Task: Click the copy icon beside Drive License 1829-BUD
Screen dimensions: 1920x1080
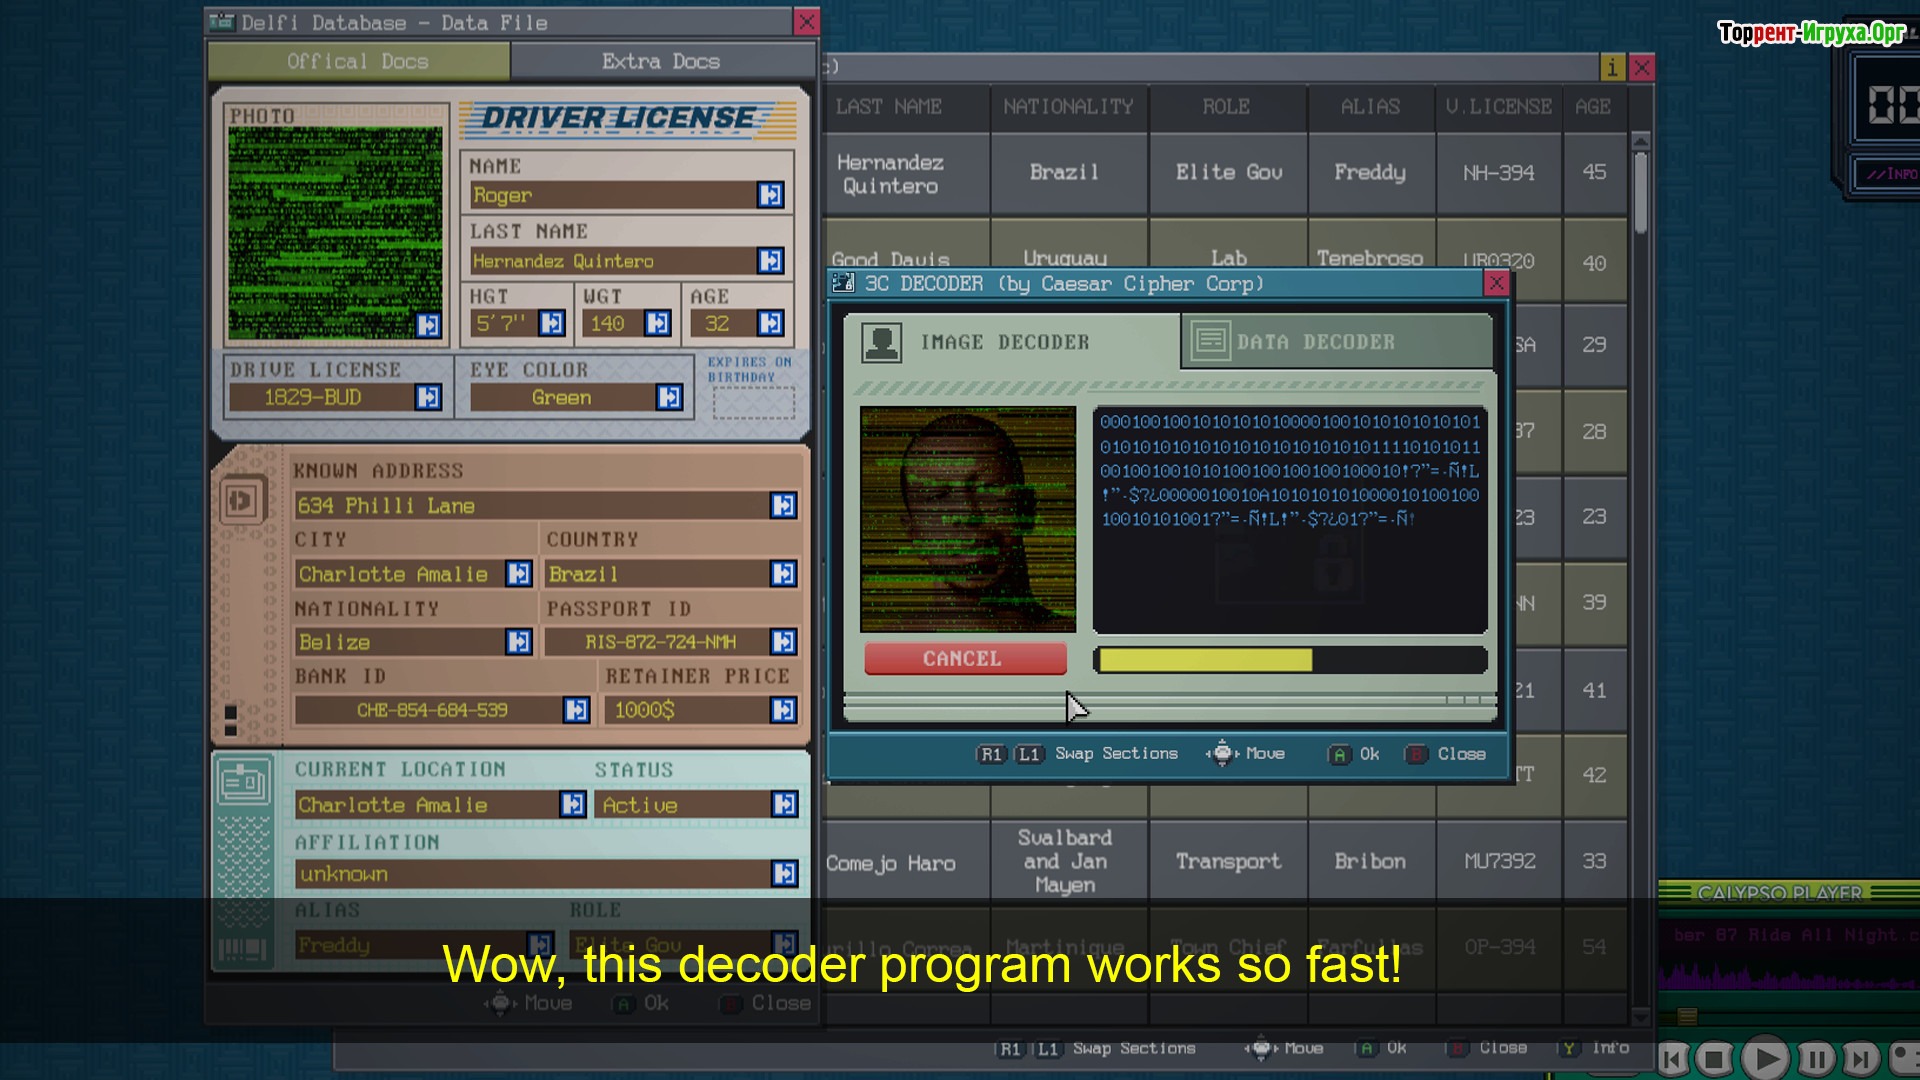Action: click(428, 398)
